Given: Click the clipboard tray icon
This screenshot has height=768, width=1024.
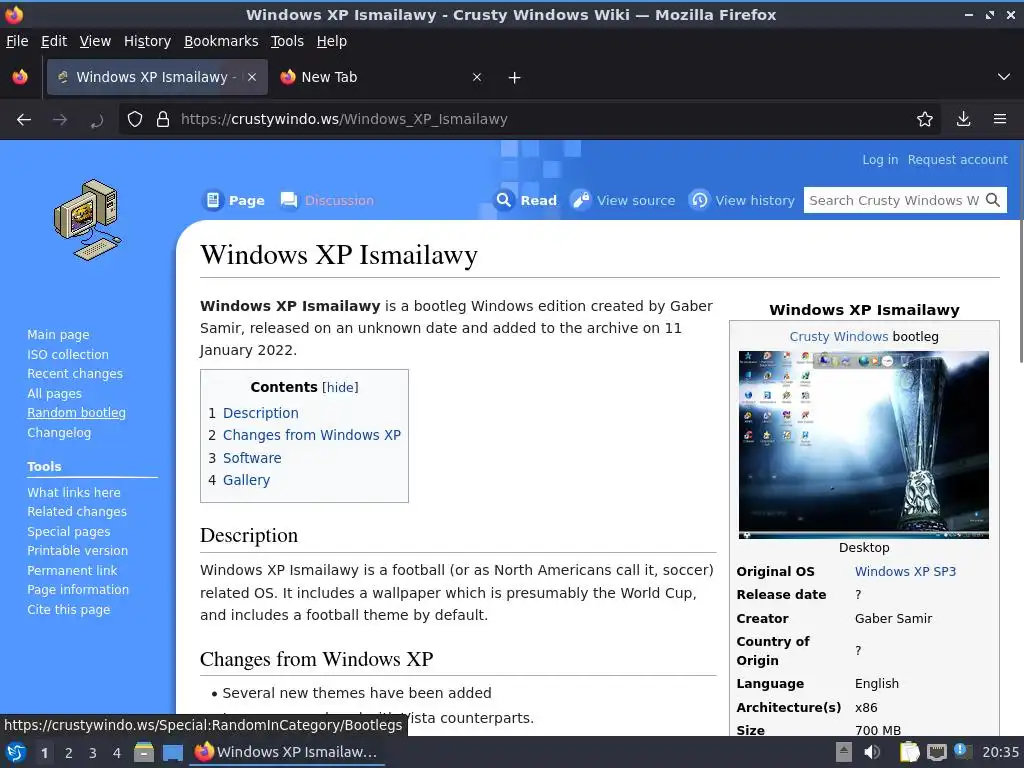Looking at the screenshot, I should (909, 752).
